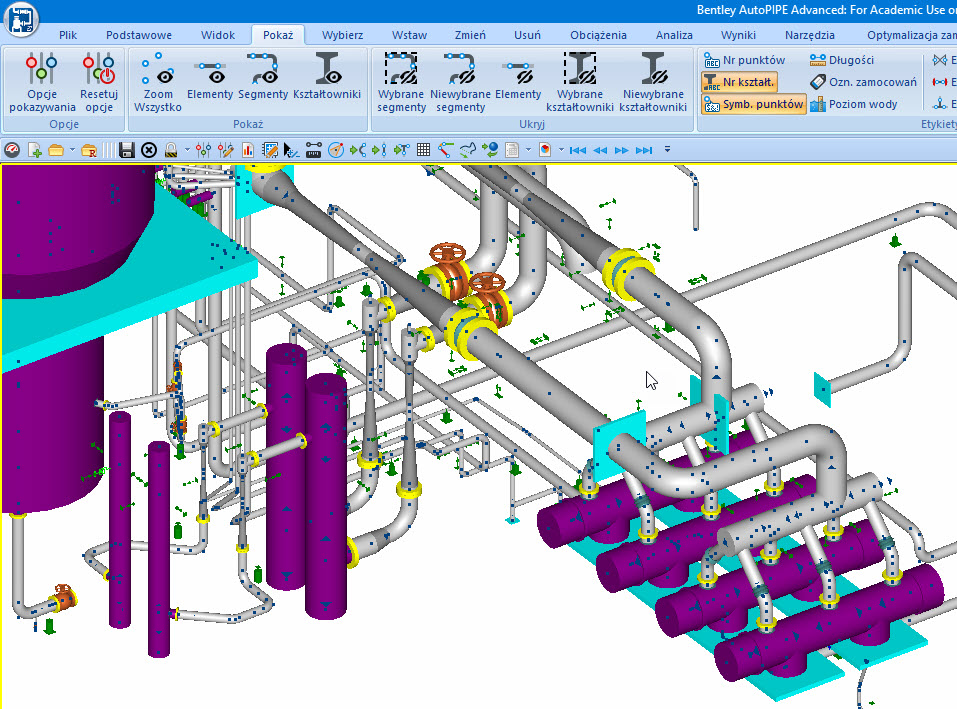Show Kształtowniki in the Pokaż group

pyautogui.click(x=327, y=77)
